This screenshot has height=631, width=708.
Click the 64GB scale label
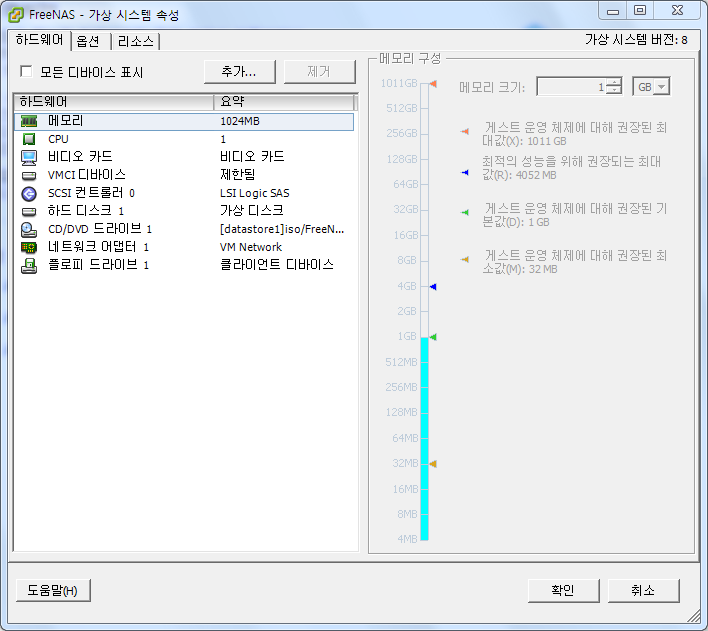tap(406, 184)
